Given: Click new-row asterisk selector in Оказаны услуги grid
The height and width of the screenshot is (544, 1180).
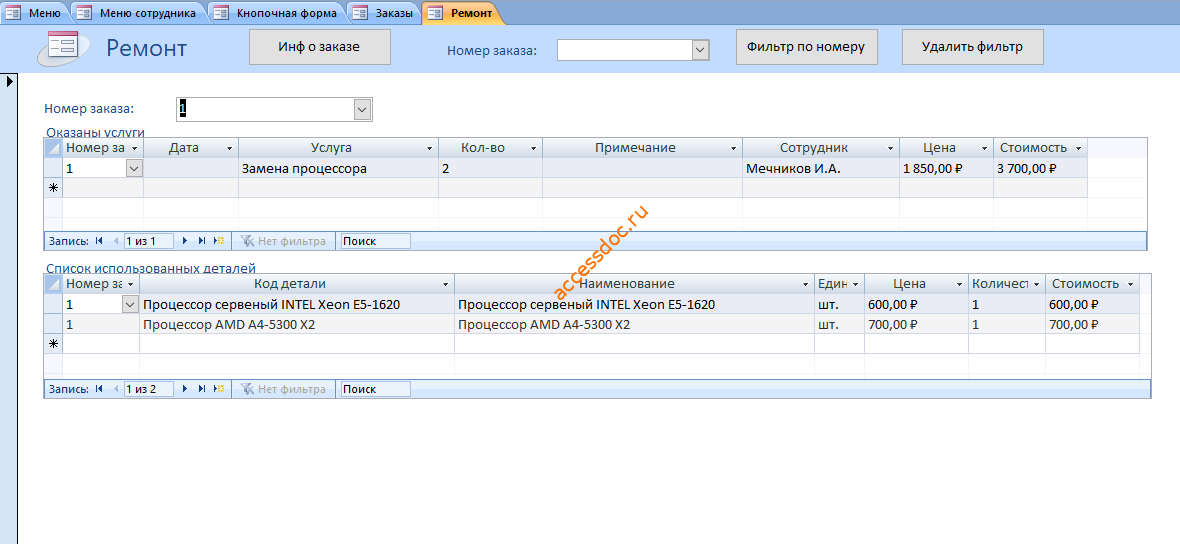Looking at the screenshot, I should click(53, 188).
